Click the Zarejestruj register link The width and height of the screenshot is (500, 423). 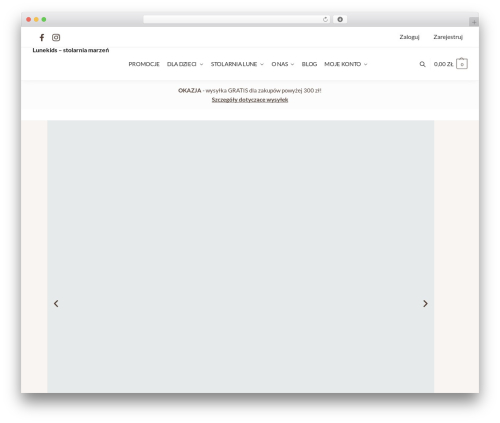448,37
